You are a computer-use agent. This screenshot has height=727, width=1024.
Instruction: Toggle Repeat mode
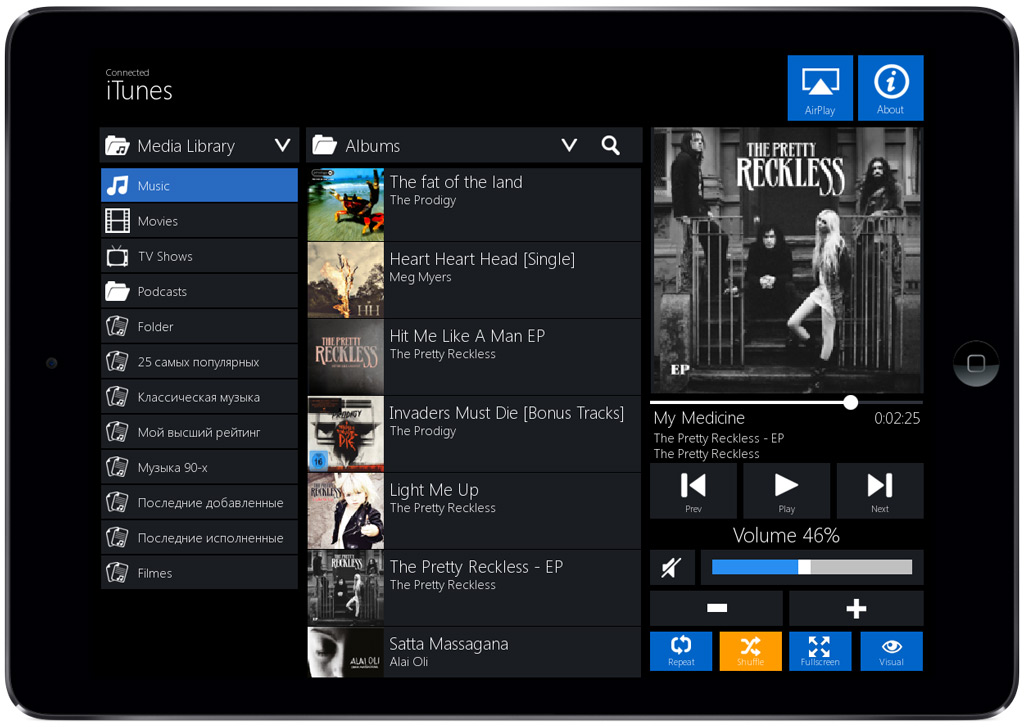[x=681, y=651]
